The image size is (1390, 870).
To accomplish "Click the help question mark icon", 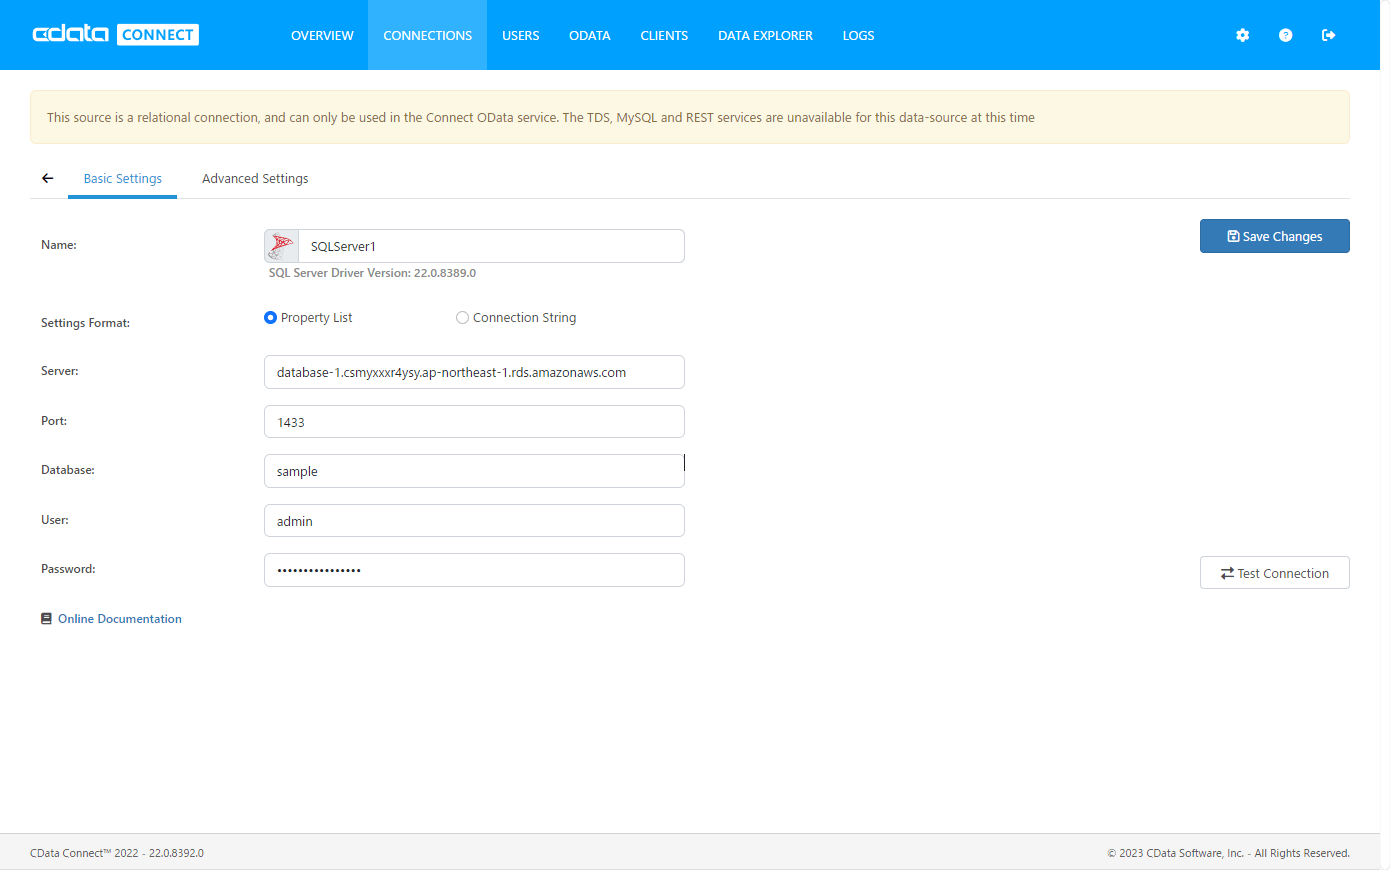I will (1285, 35).
